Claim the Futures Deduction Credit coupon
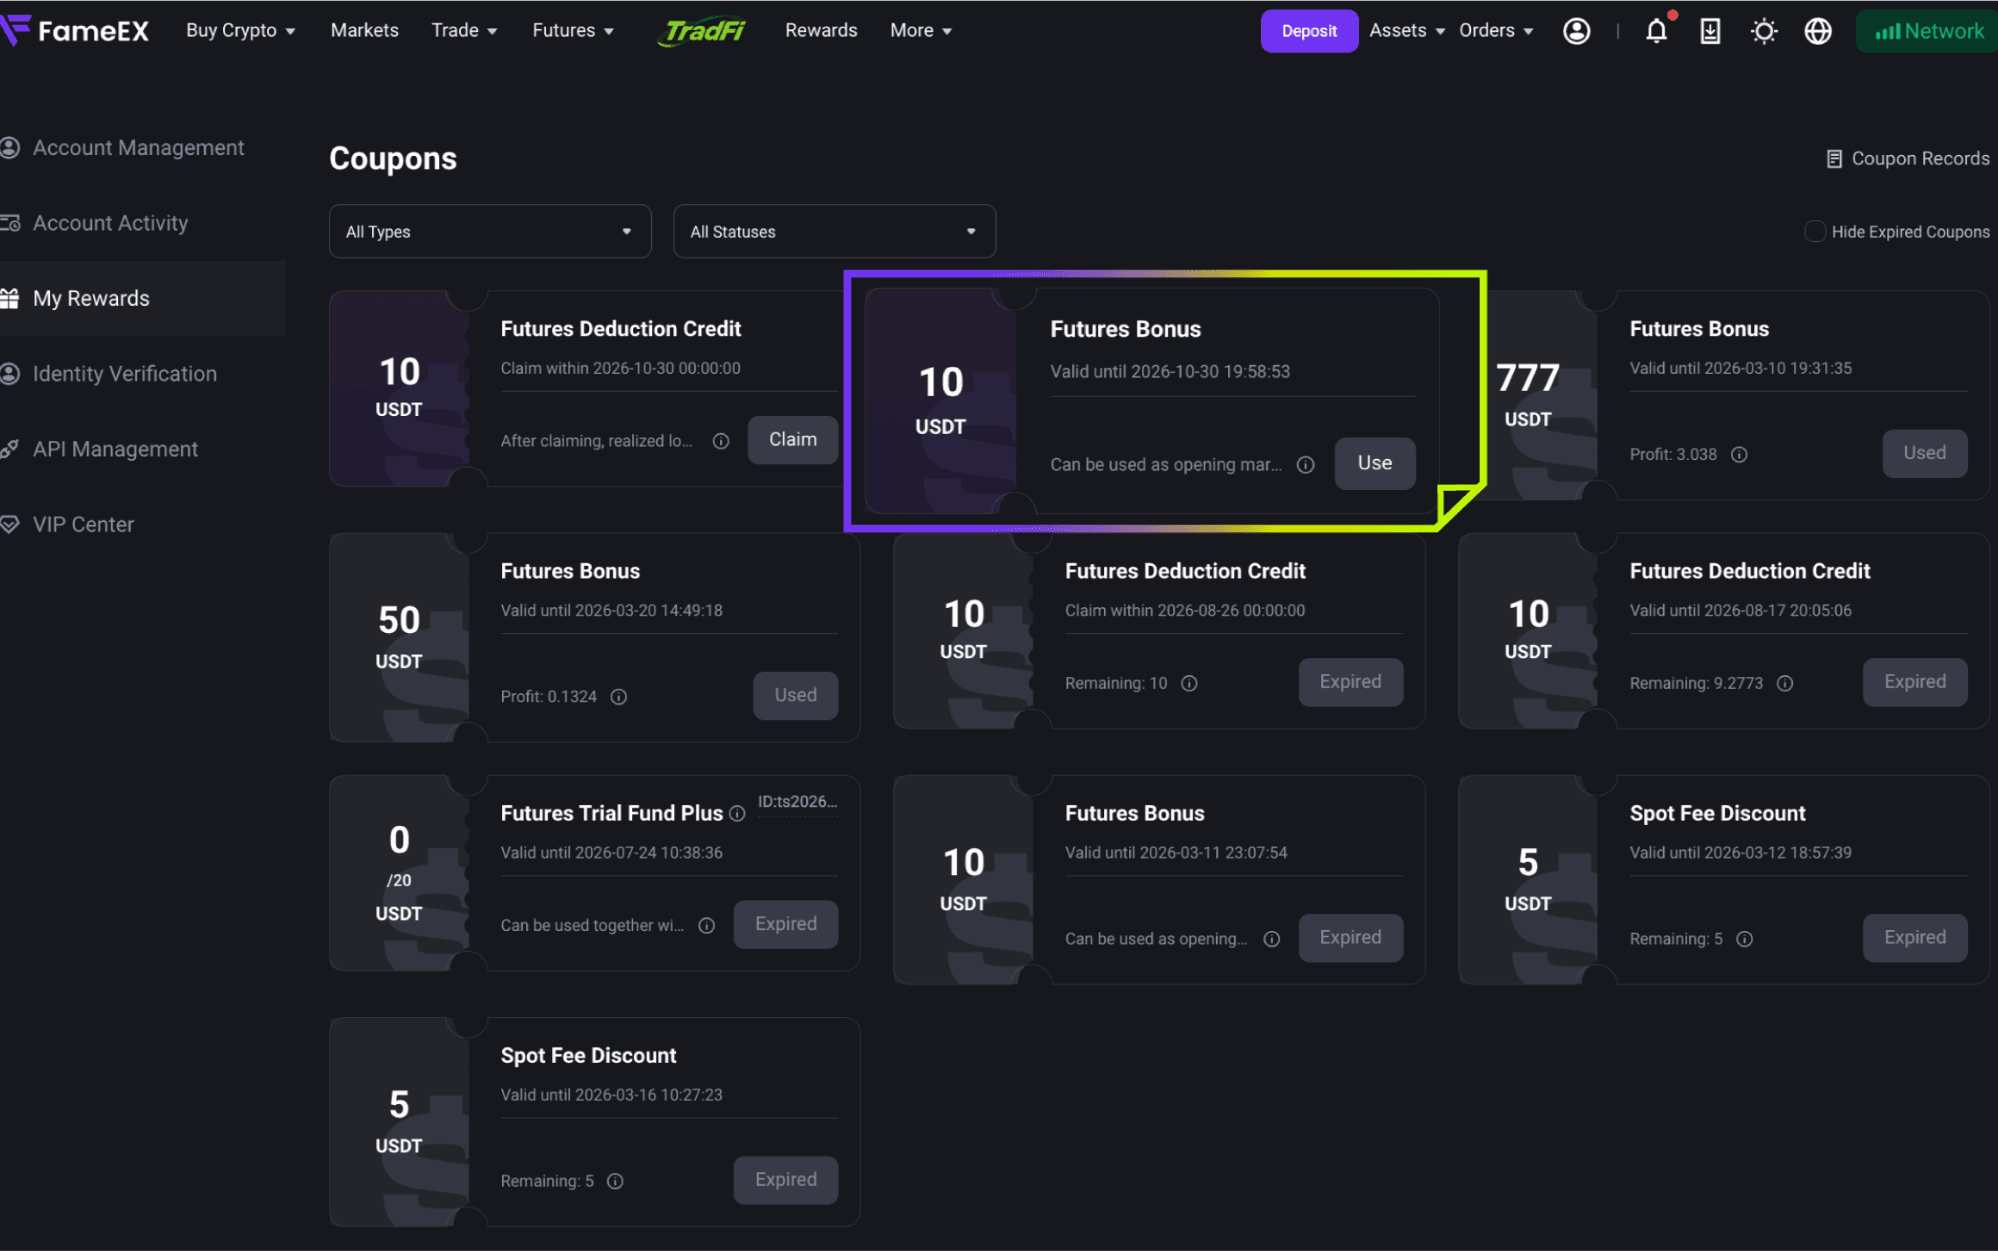Screen dimensions: 1998x1251 [793, 440]
